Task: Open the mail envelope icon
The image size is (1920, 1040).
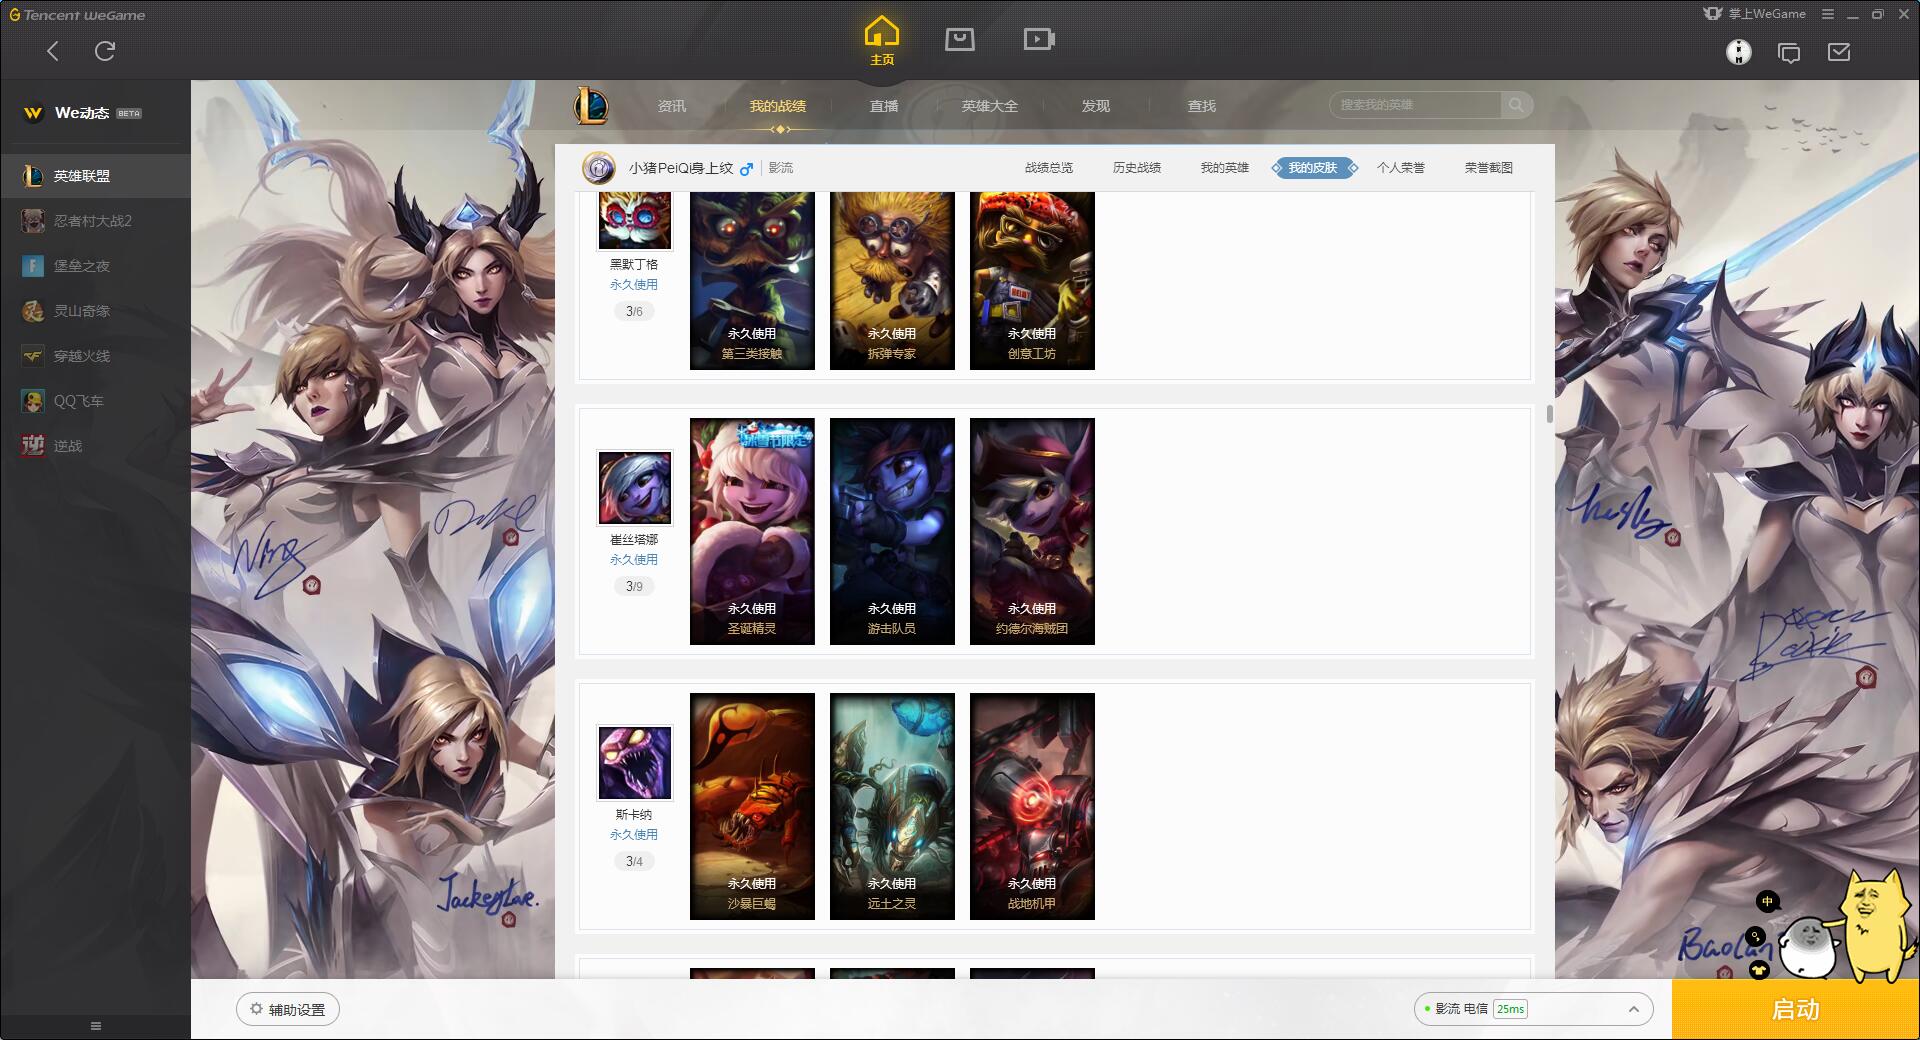Action: pyautogui.click(x=1839, y=52)
